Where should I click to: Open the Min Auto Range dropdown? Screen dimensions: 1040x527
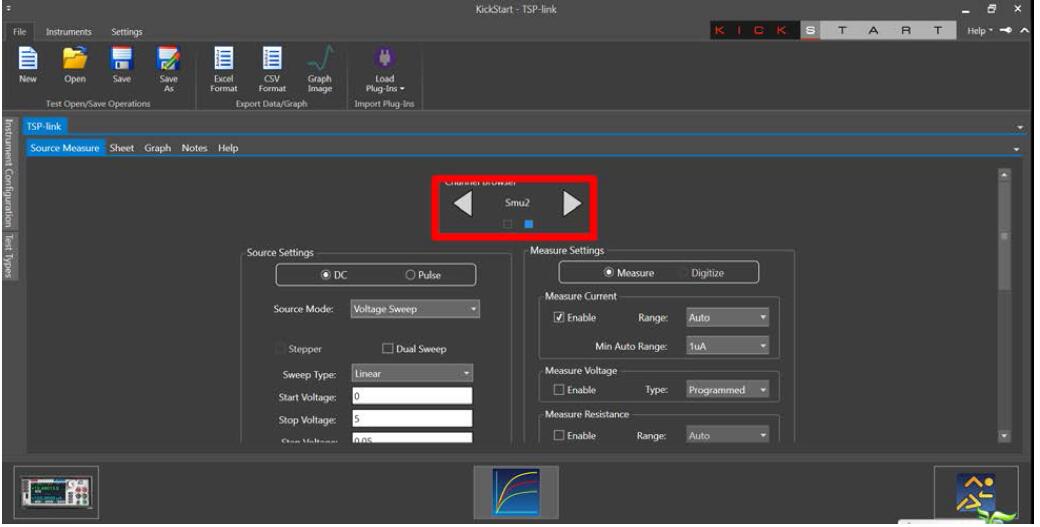pyautogui.click(x=727, y=346)
